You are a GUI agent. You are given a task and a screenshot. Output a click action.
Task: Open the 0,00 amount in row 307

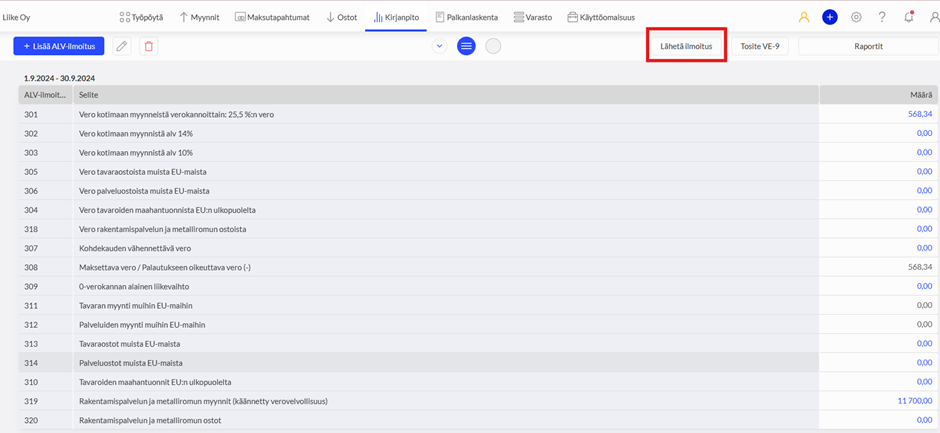925,248
